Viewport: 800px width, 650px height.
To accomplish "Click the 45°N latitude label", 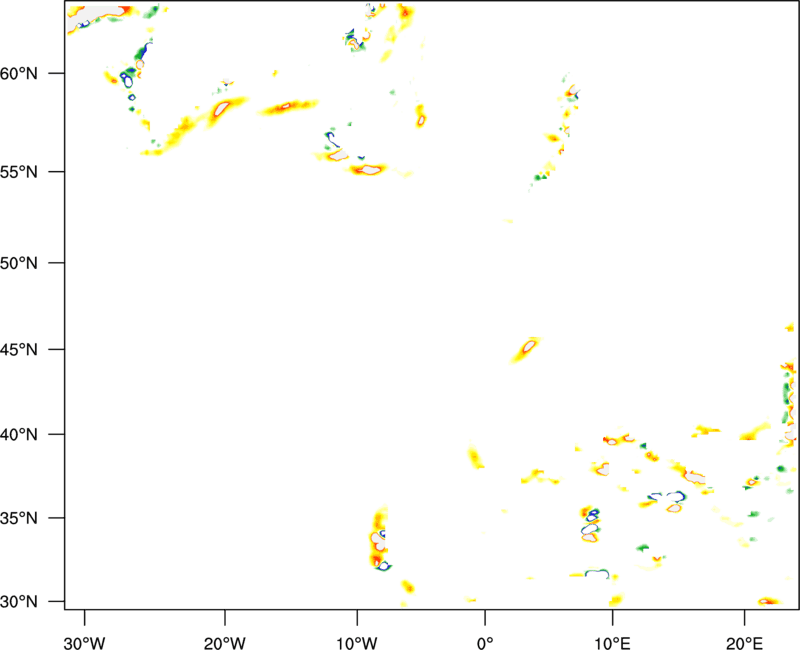I will pyautogui.click(x=19, y=350).
